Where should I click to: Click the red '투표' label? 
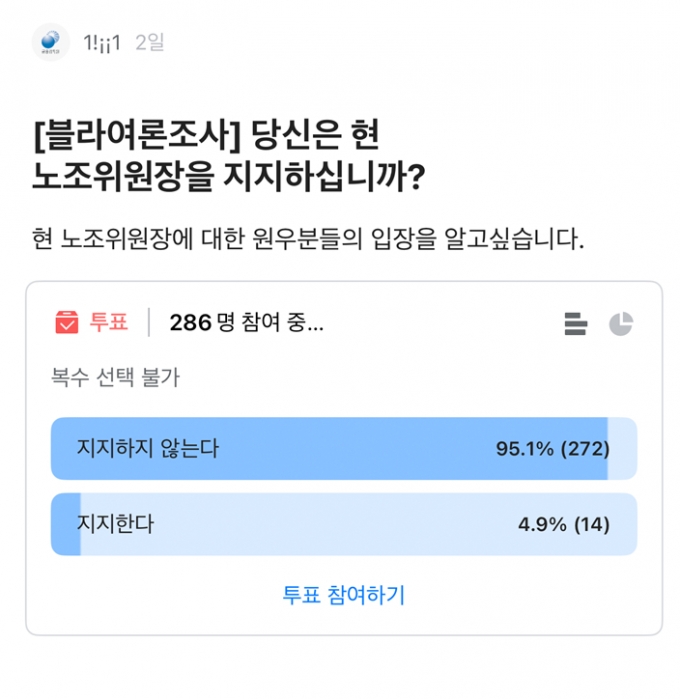(x=110, y=323)
